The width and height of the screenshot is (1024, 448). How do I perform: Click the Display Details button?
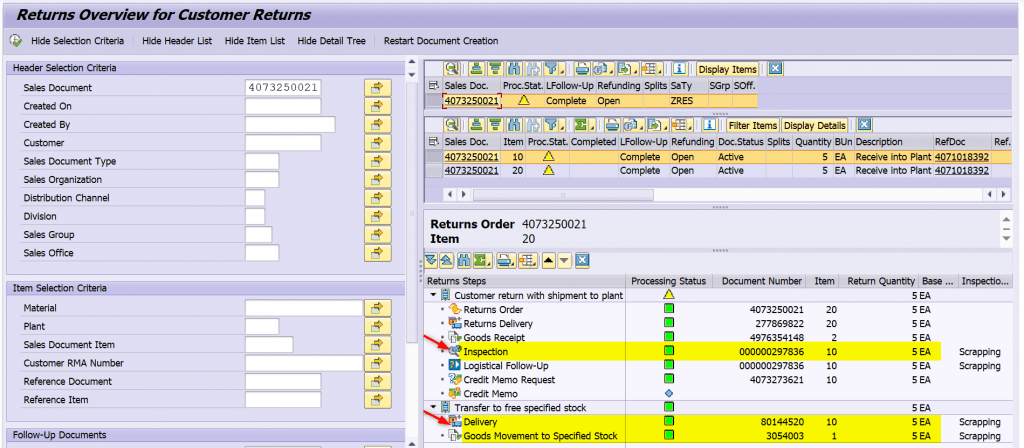(814, 125)
